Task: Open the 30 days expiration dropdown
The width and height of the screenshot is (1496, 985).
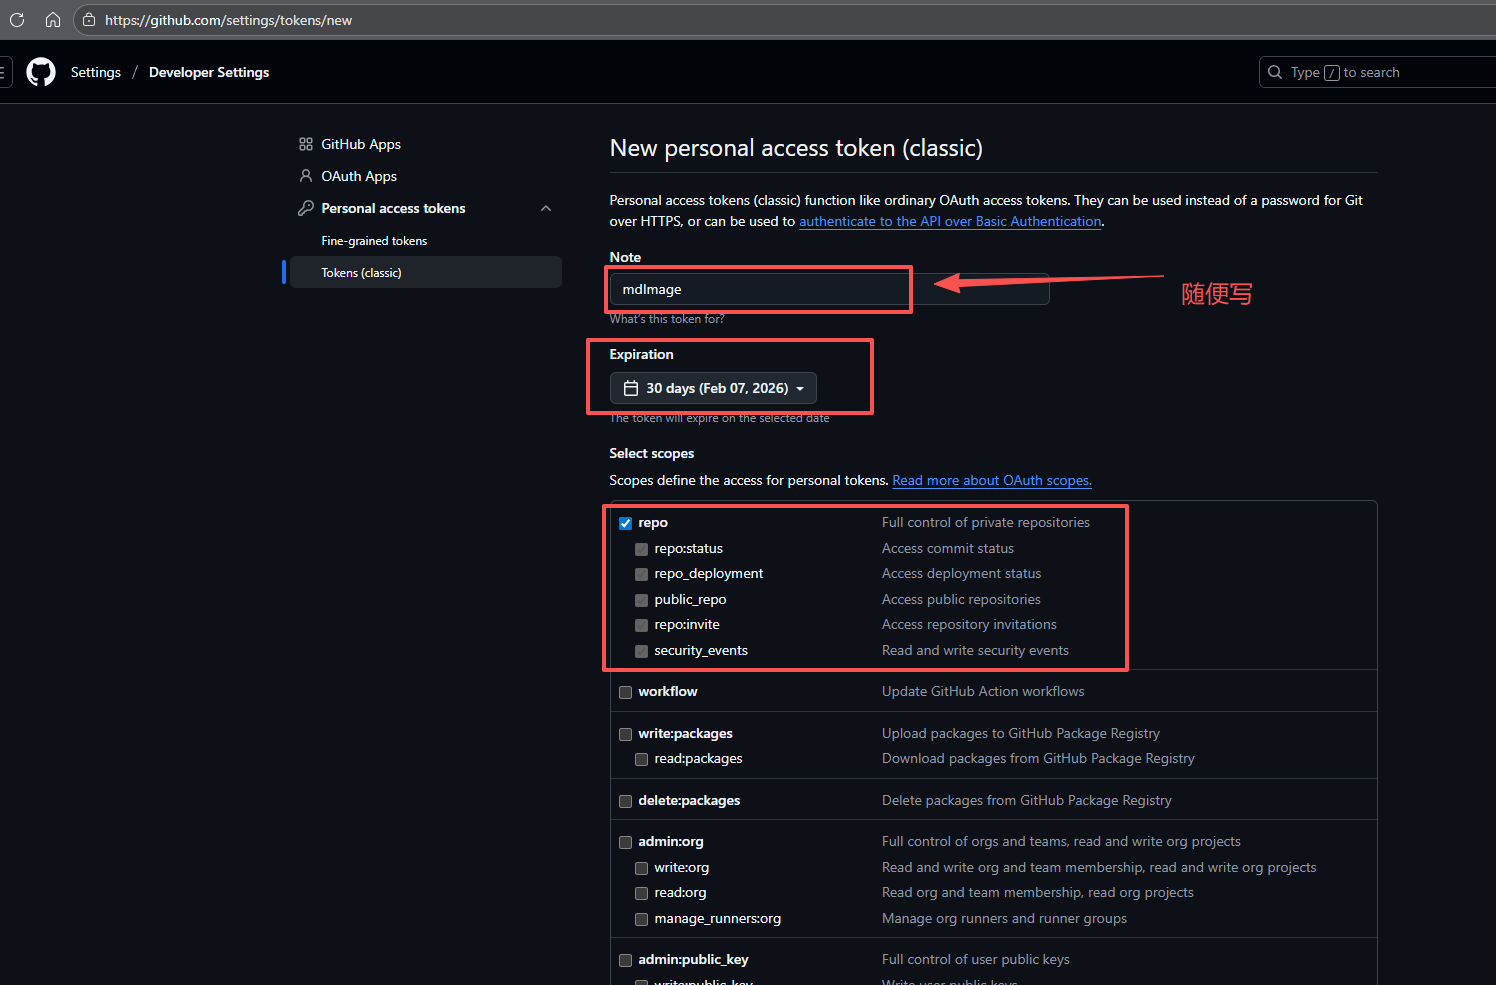Action: point(713,388)
